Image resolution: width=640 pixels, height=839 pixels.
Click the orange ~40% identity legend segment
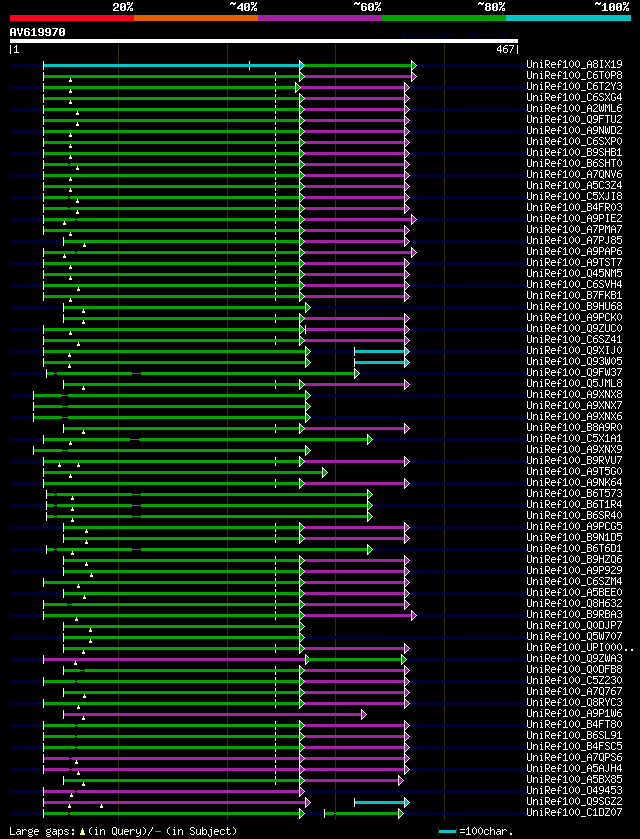tap(196, 18)
